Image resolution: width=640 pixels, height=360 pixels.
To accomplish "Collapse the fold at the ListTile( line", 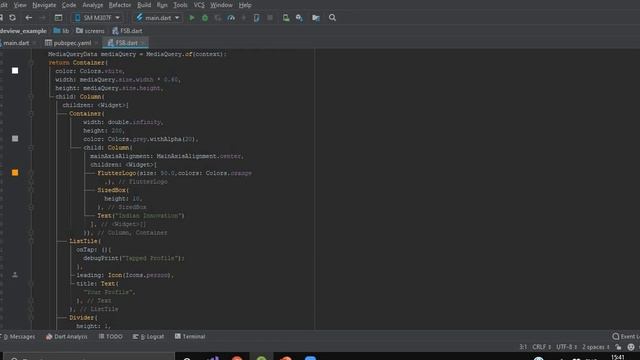I will [31, 241].
